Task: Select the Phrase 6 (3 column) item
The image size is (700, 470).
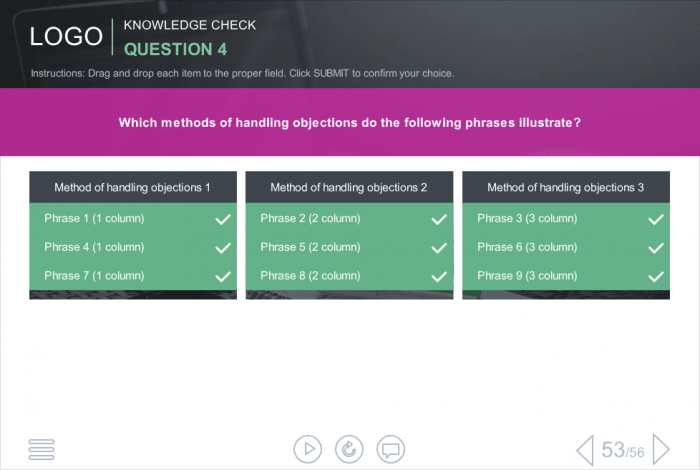Action: (566, 247)
